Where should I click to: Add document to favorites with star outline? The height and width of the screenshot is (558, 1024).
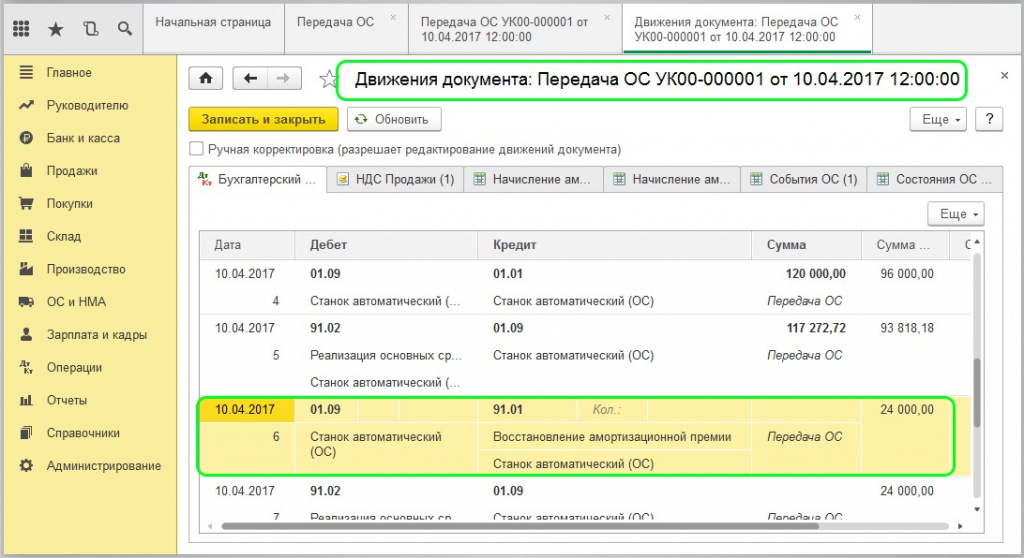pyautogui.click(x=325, y=79)
